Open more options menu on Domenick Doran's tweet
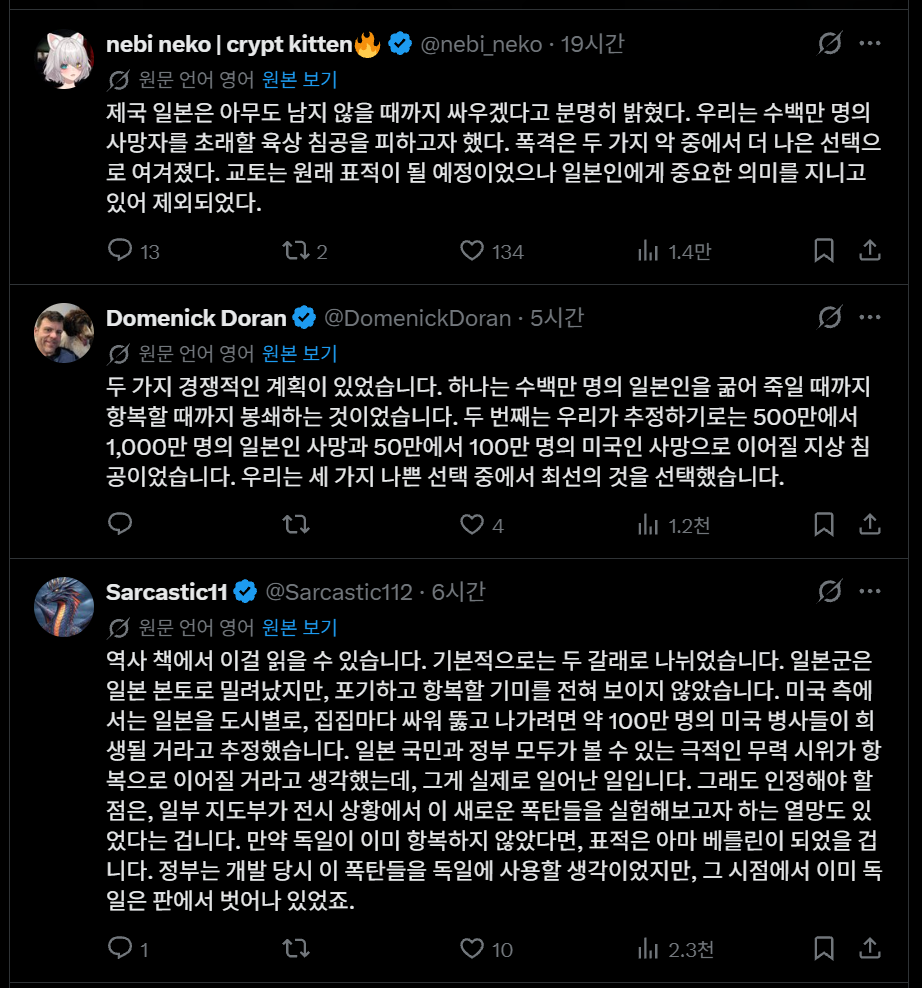Screen dimensions: 922x988 coord(870,318)
